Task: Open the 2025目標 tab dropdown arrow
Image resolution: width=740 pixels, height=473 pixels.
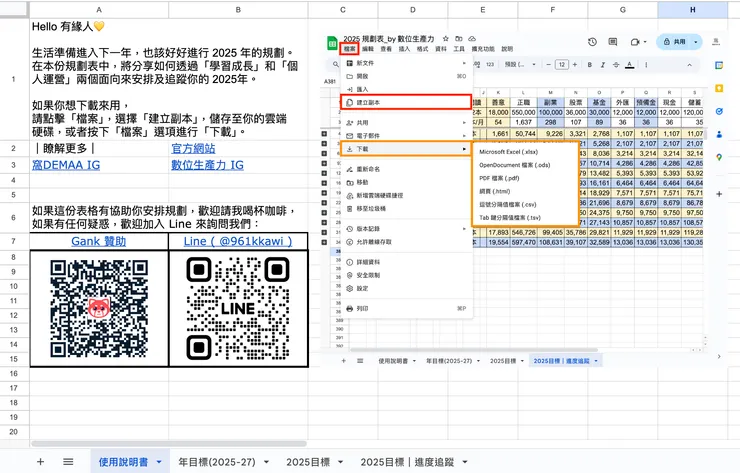Action: [340, 462]
